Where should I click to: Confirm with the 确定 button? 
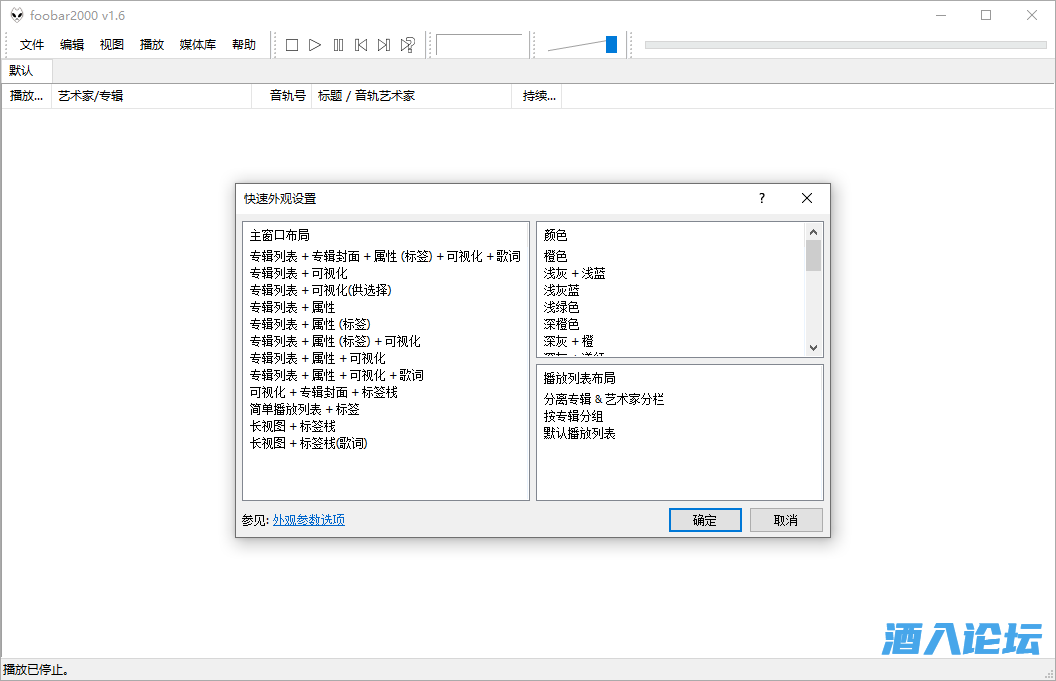coord(705,520)
